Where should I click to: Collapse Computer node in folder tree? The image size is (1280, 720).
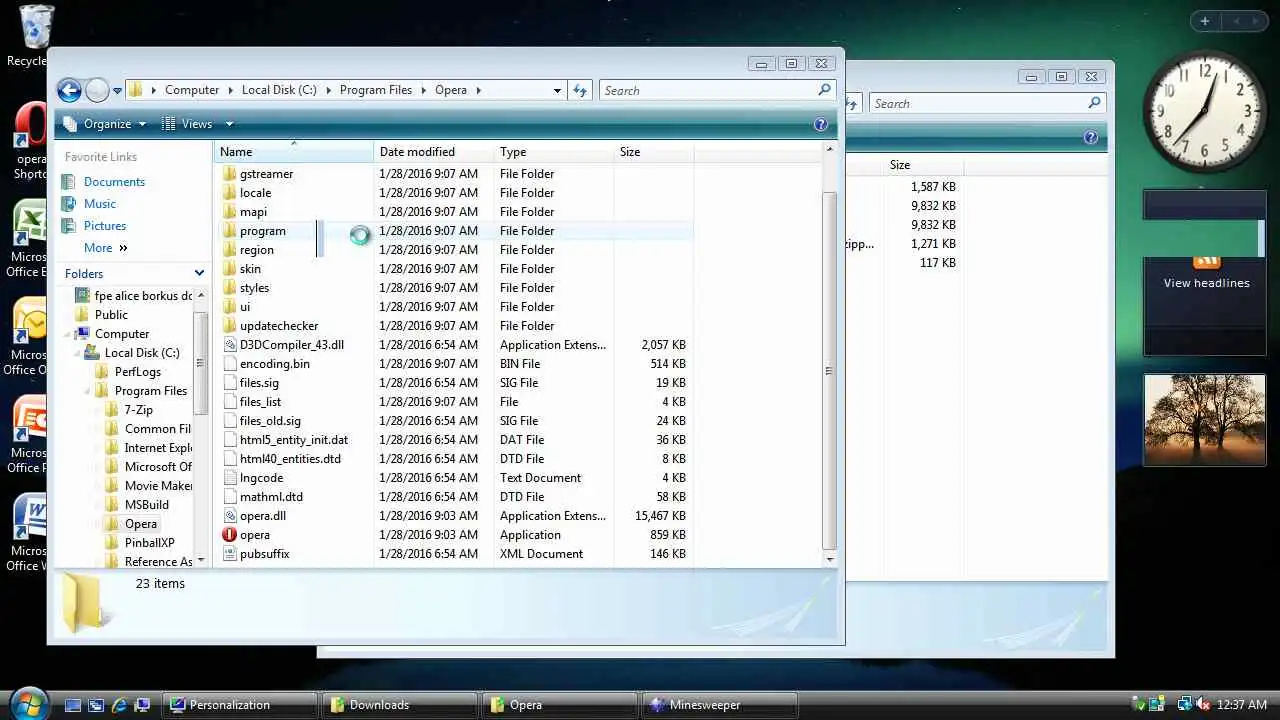point(68,334)
